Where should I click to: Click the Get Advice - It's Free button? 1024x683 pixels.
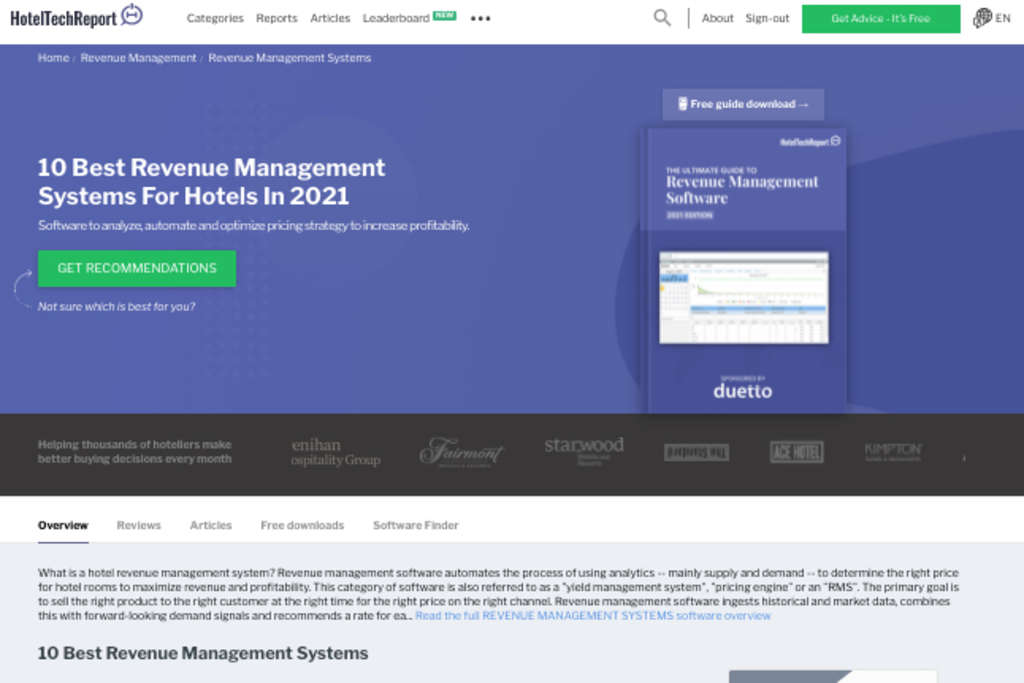tap(881, 18)
